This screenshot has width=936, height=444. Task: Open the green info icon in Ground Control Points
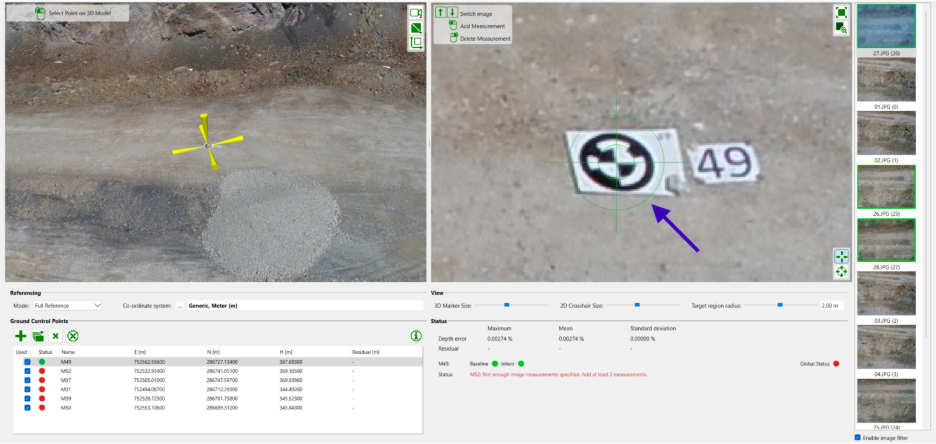[x=415, y=336]
